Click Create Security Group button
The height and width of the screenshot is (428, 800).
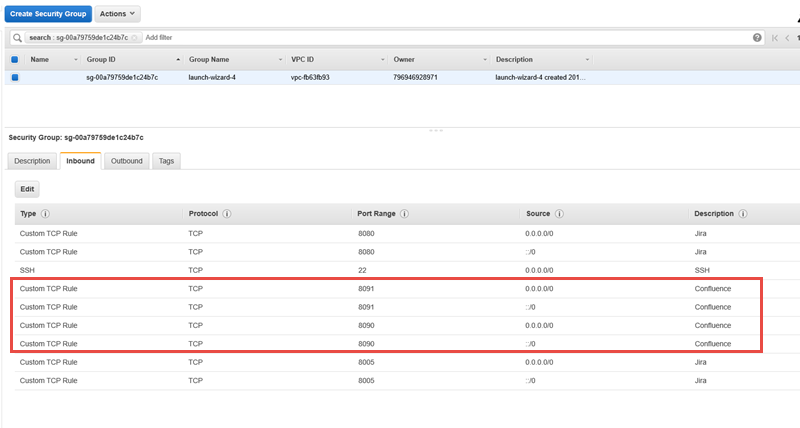tap(48, 14)
